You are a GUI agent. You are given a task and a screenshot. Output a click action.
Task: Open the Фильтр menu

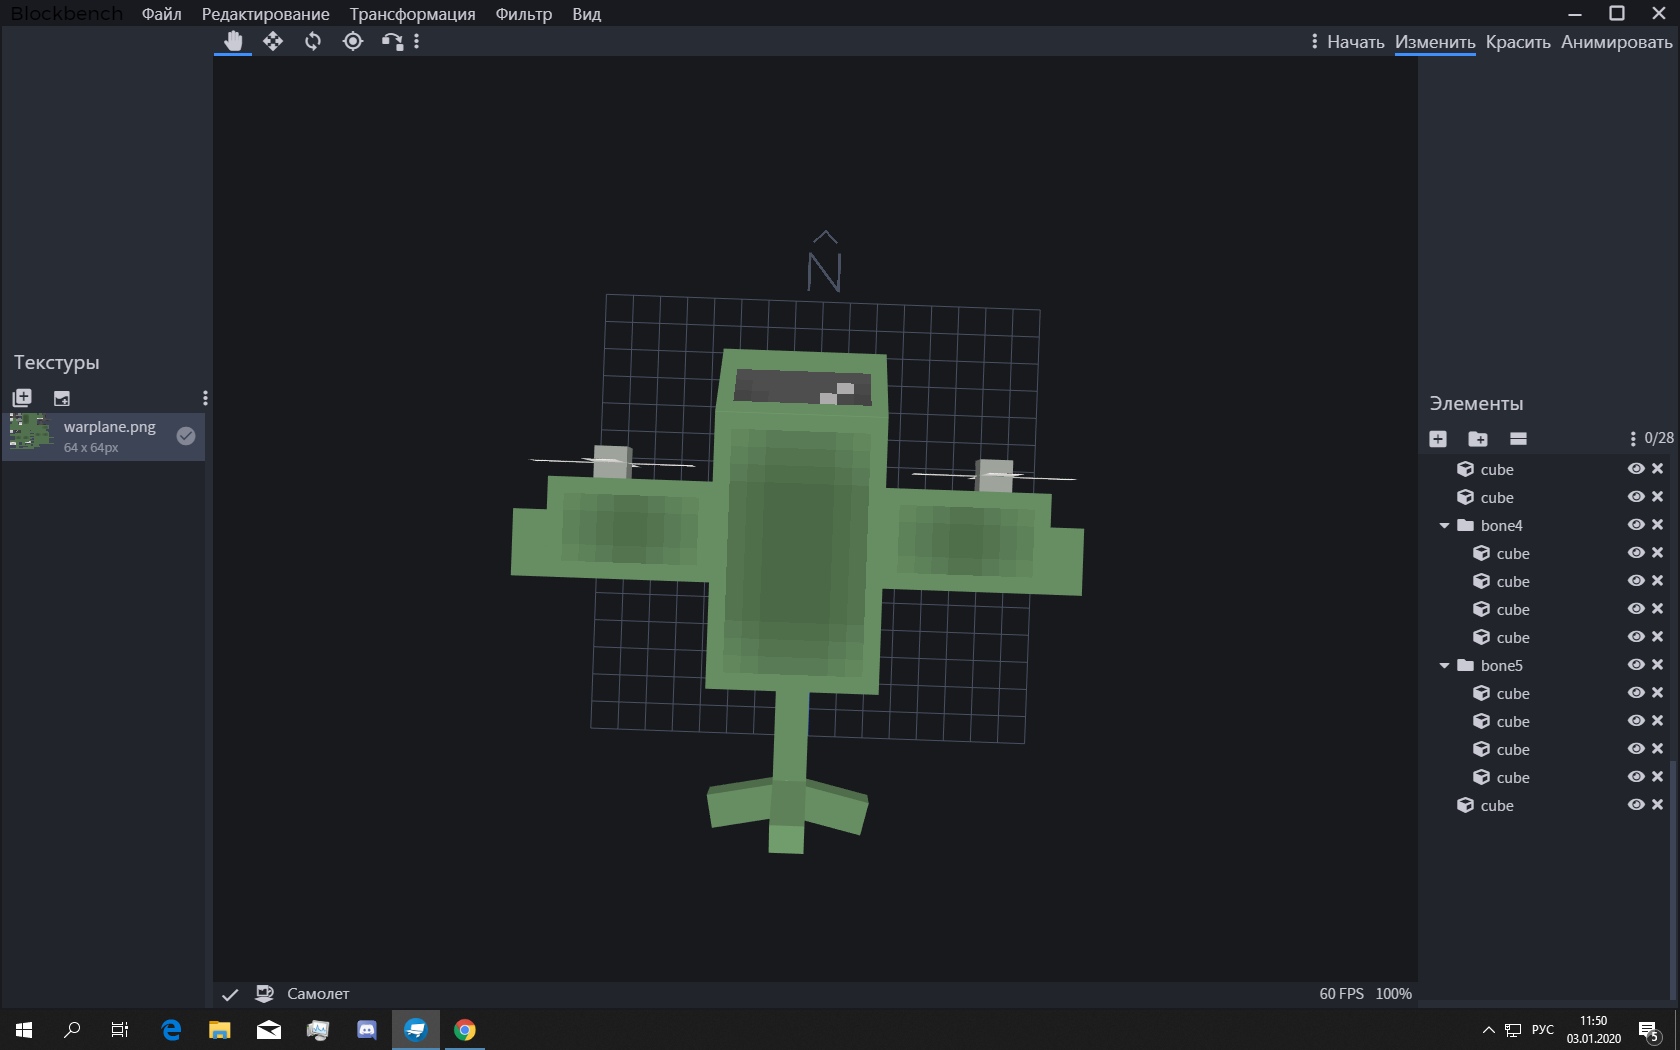pyautogui.click(x=524, y=14)
